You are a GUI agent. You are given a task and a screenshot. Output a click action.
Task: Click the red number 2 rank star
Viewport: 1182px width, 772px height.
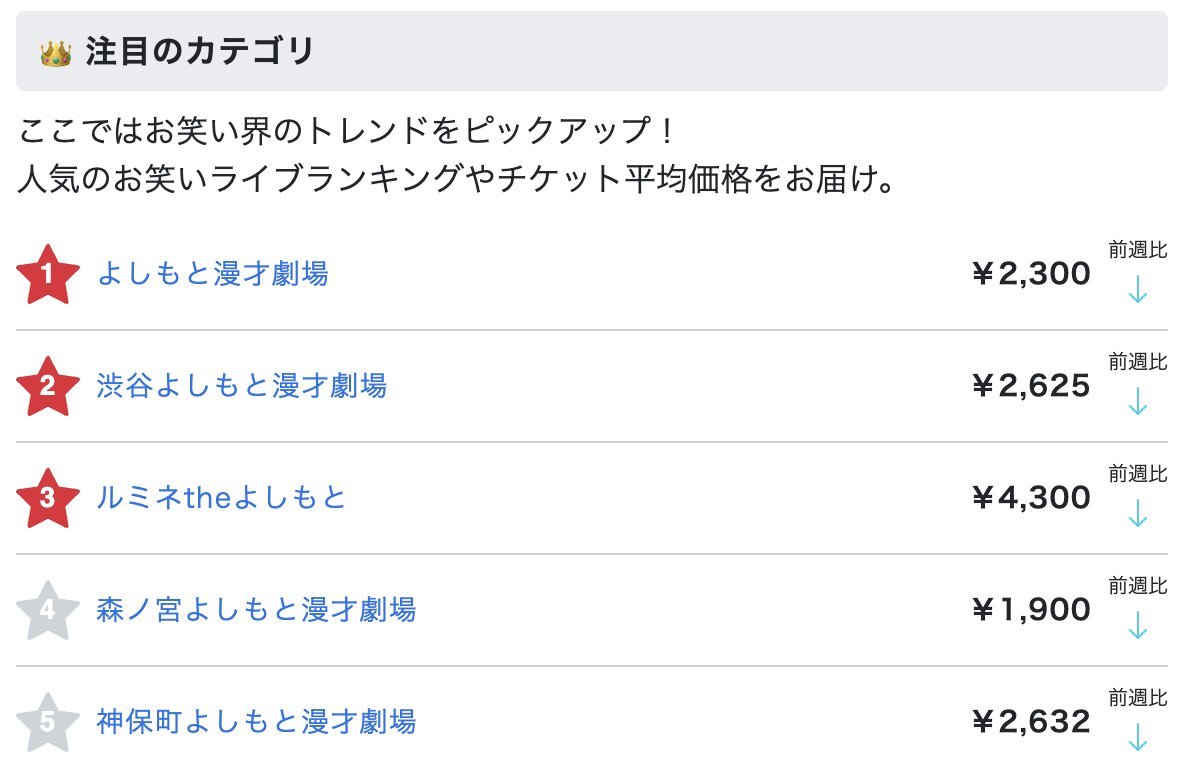(48, 386)
